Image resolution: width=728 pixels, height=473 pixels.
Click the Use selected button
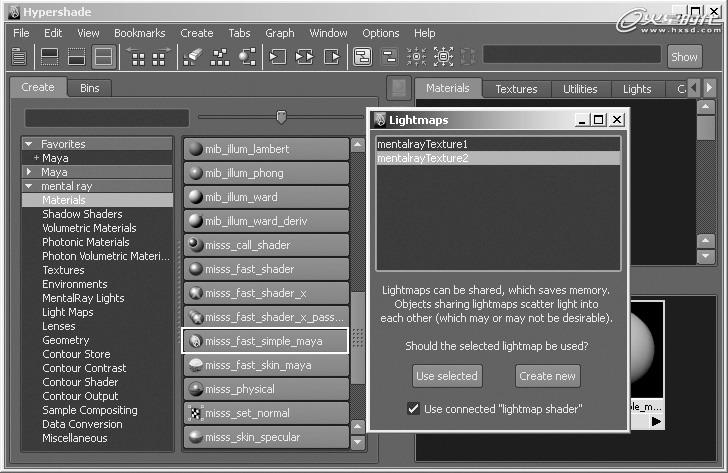[447, 376]
